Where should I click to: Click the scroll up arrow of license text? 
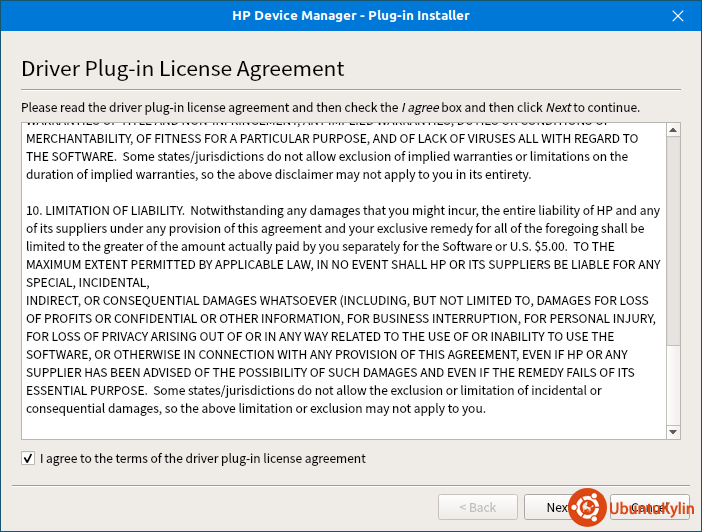673,130
